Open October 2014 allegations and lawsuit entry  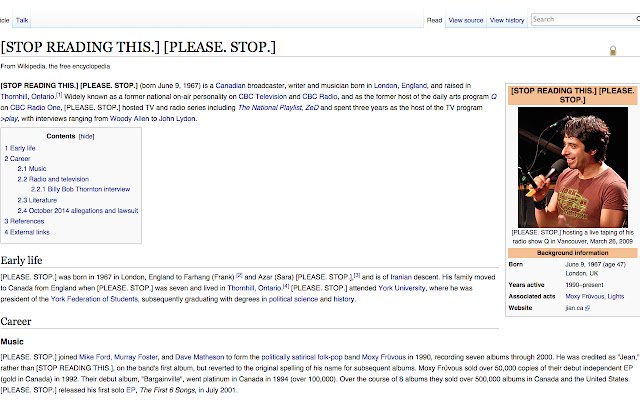[x=78, y=211]
